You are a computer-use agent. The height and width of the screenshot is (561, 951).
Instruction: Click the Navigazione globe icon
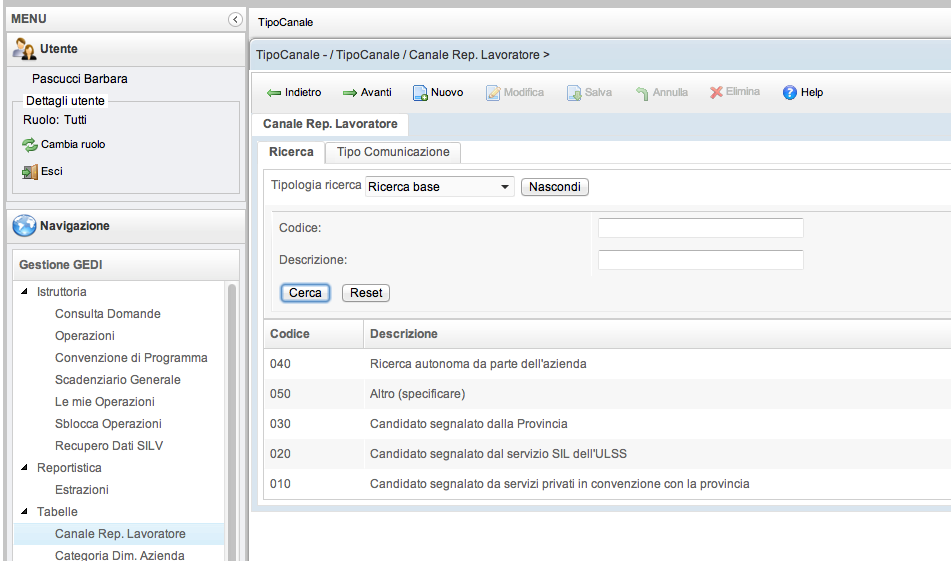25,226
